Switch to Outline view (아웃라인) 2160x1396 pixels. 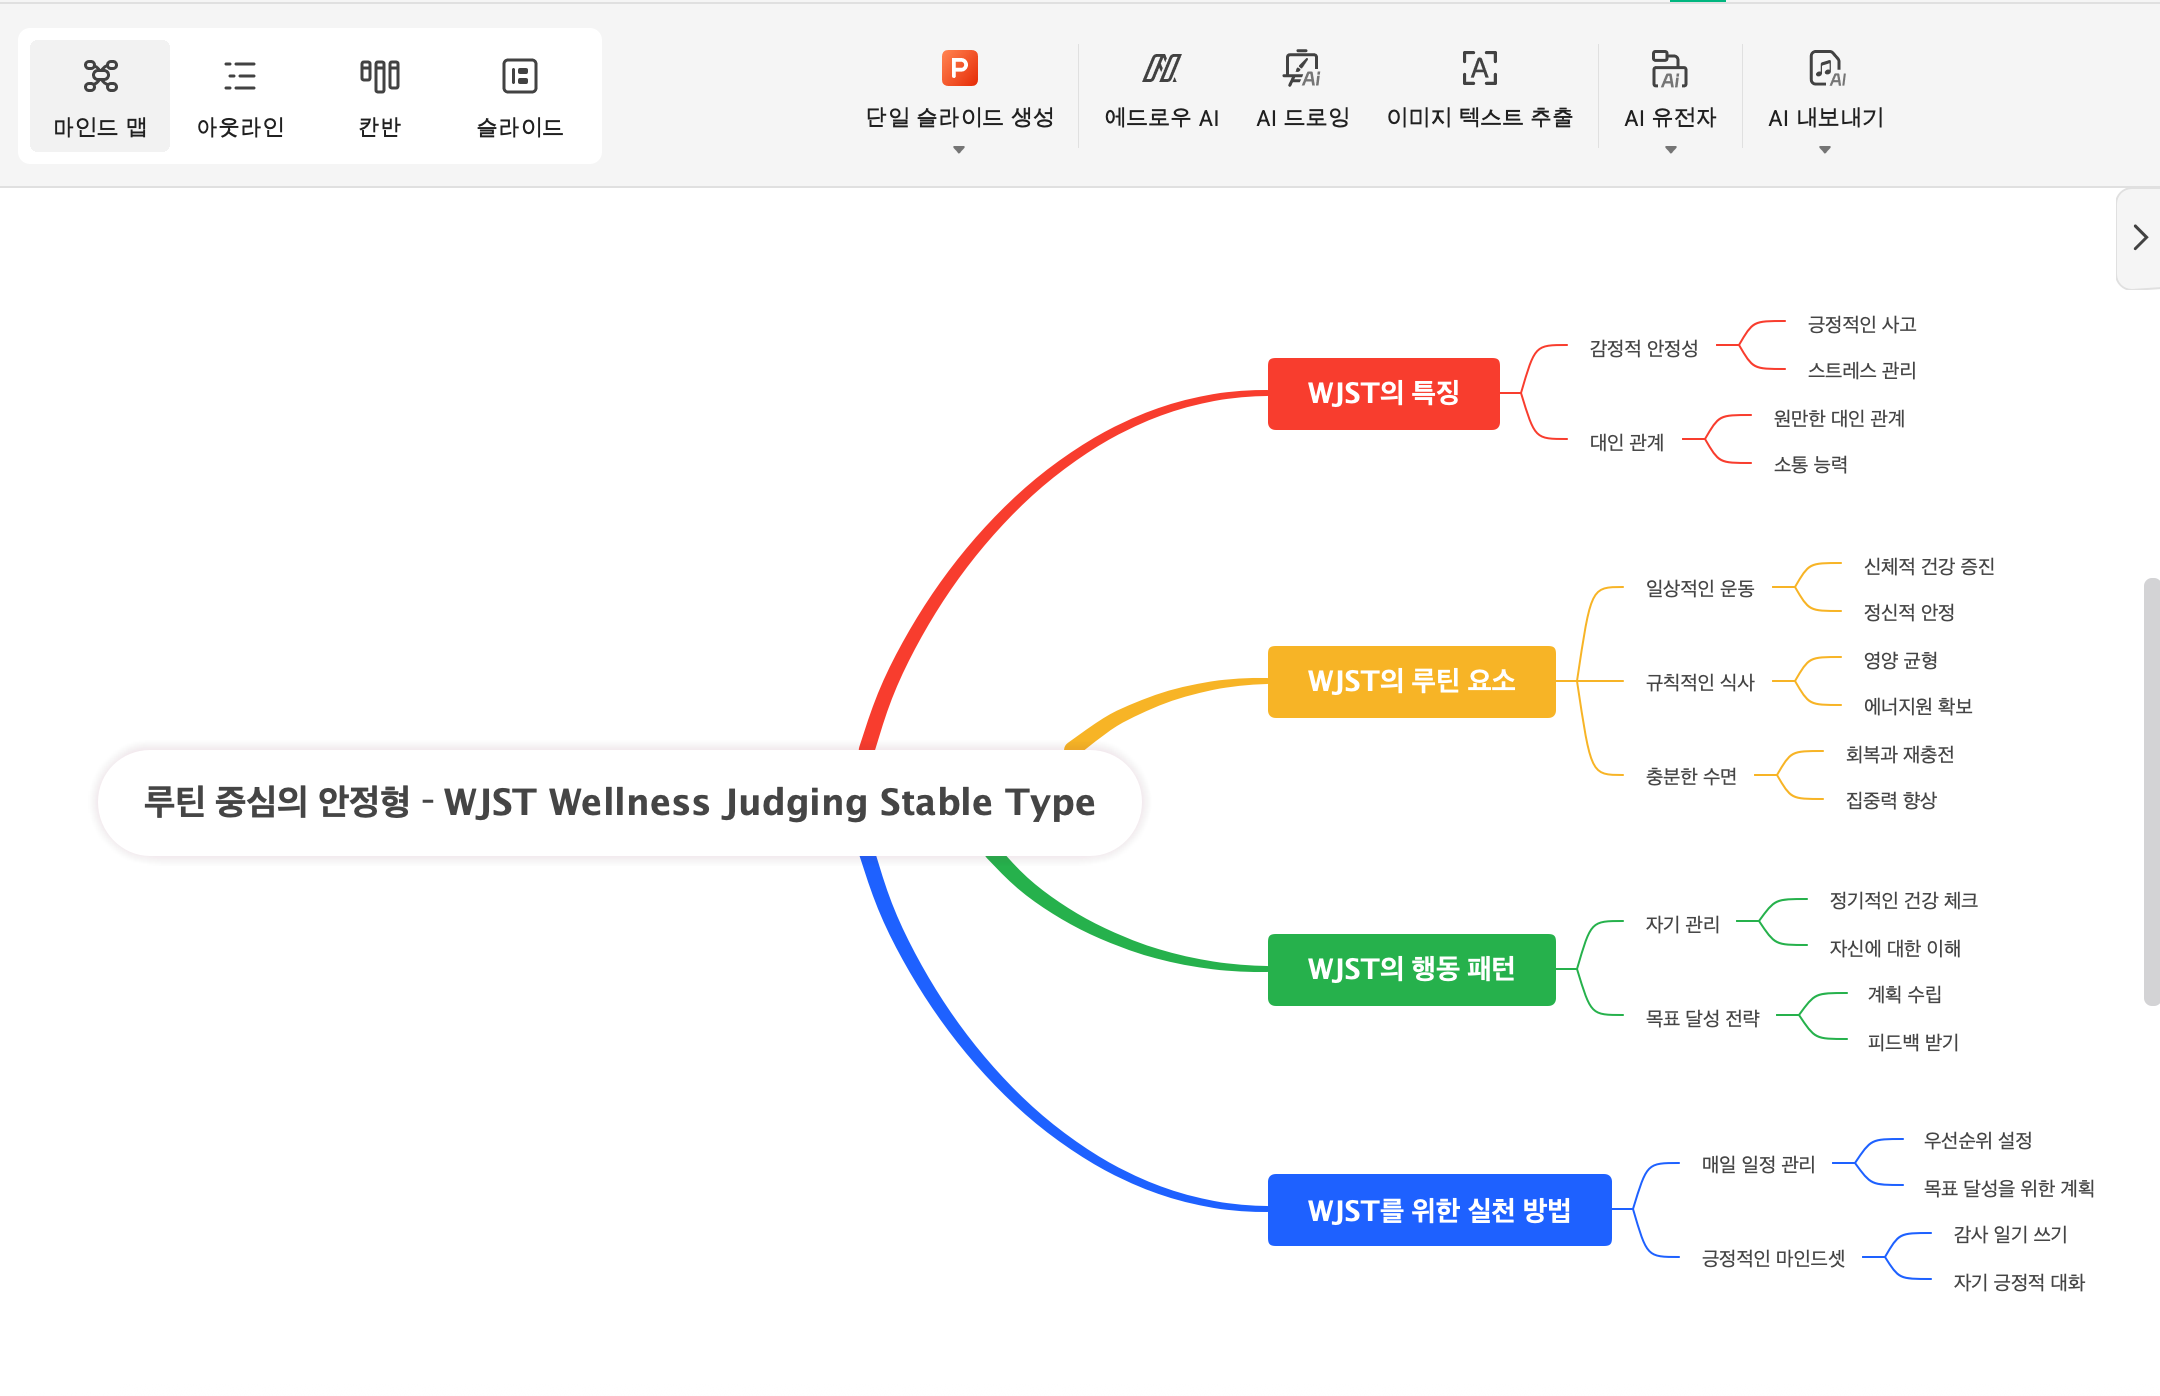coord(240,97)
